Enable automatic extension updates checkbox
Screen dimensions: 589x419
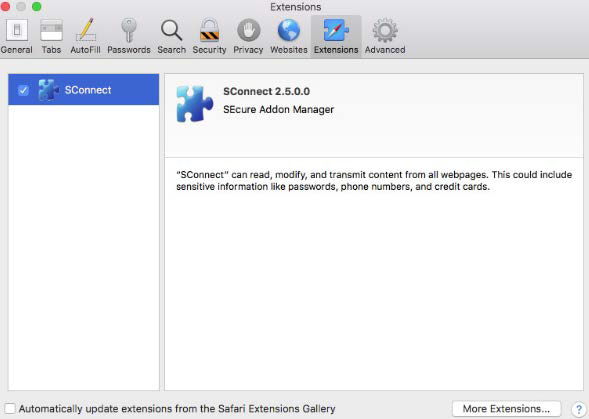tap(10, 408)
